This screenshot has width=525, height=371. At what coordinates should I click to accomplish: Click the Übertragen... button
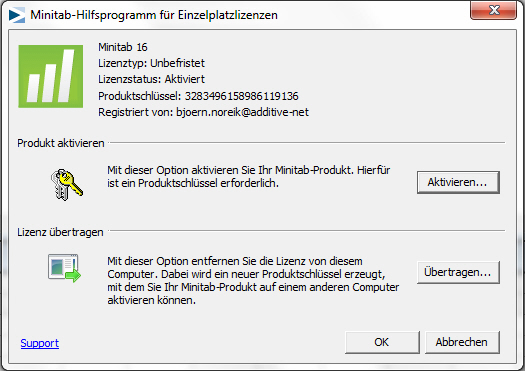[458, 272]
